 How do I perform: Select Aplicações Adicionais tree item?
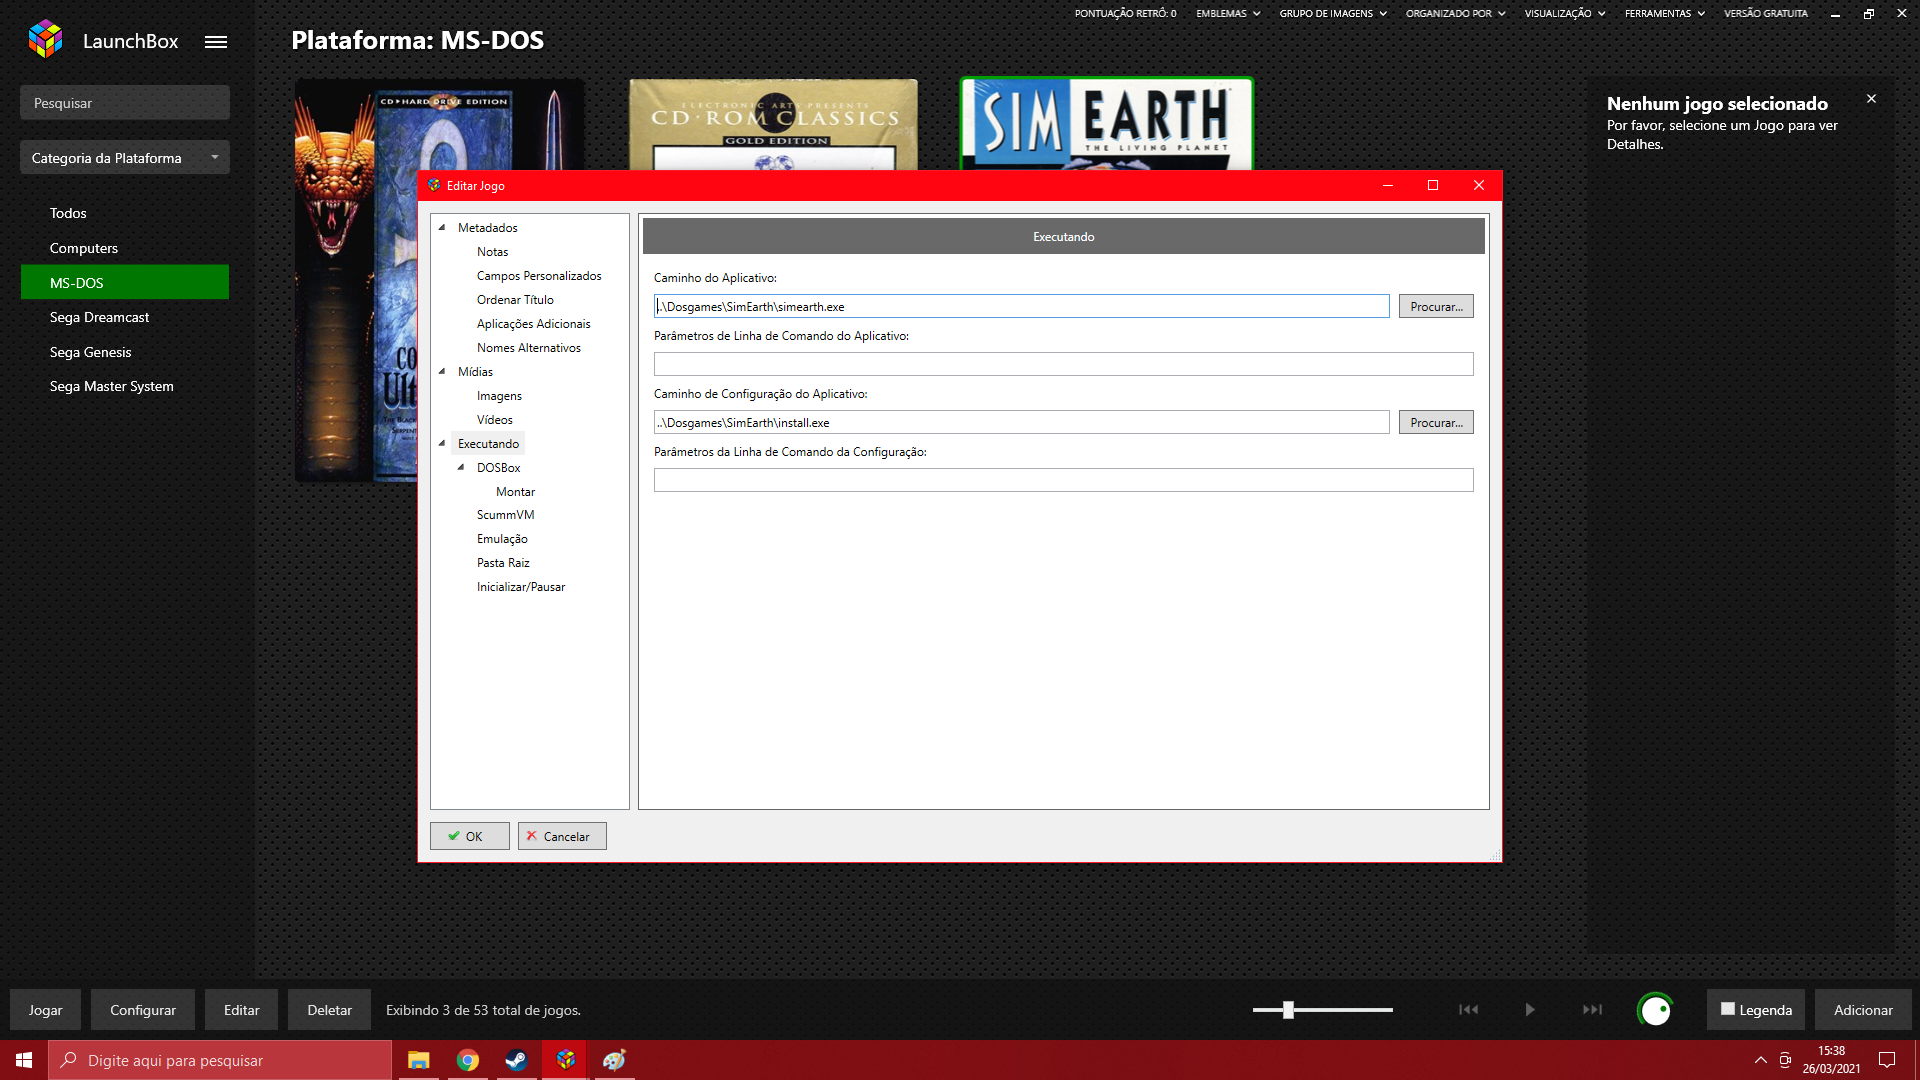point(533,324)
